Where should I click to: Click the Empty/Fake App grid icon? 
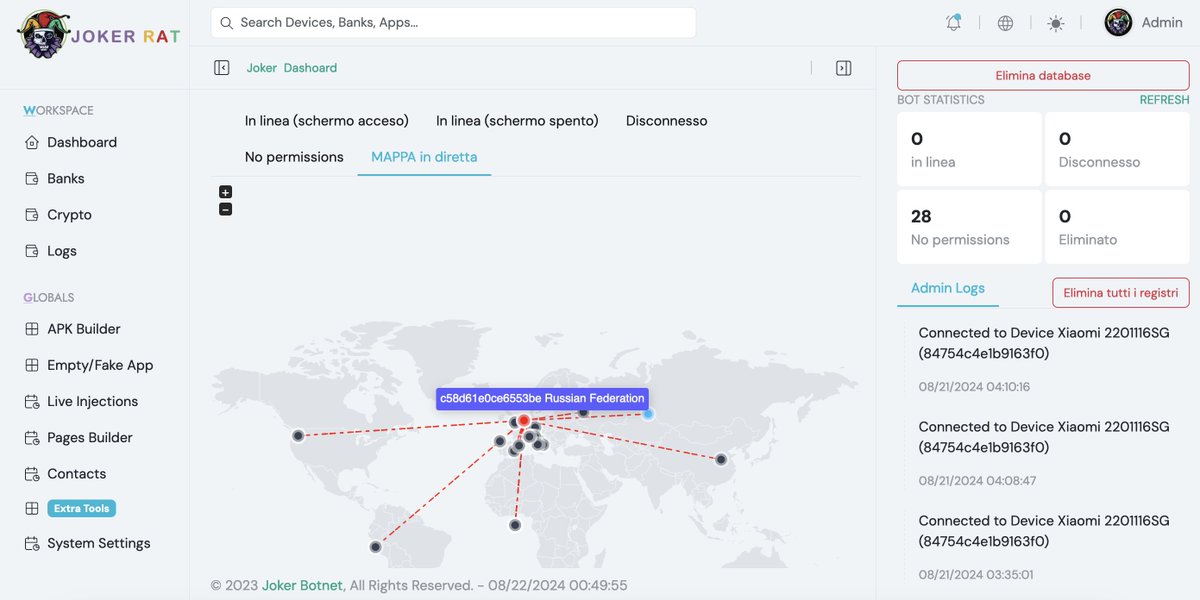[30, 365]
